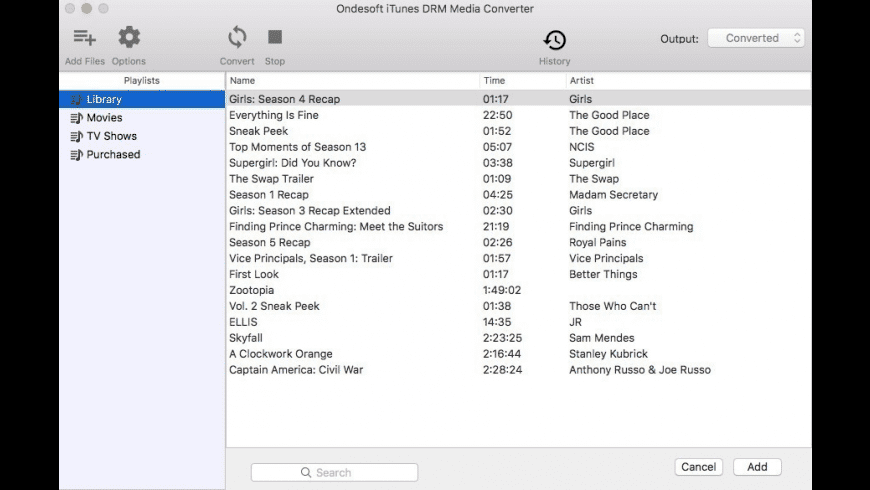Click the Movies playlist icon
Viewport: 870px width, 490px height.
77,118
